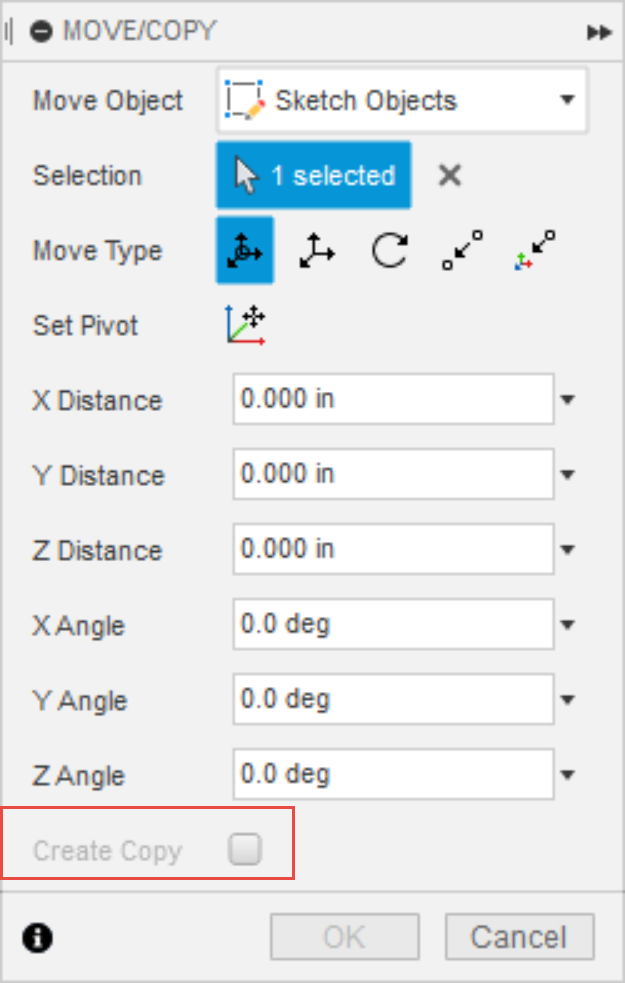The image size is (625, 983).
Task: Click the double-arrow panel expander
Action: [598, 32]
